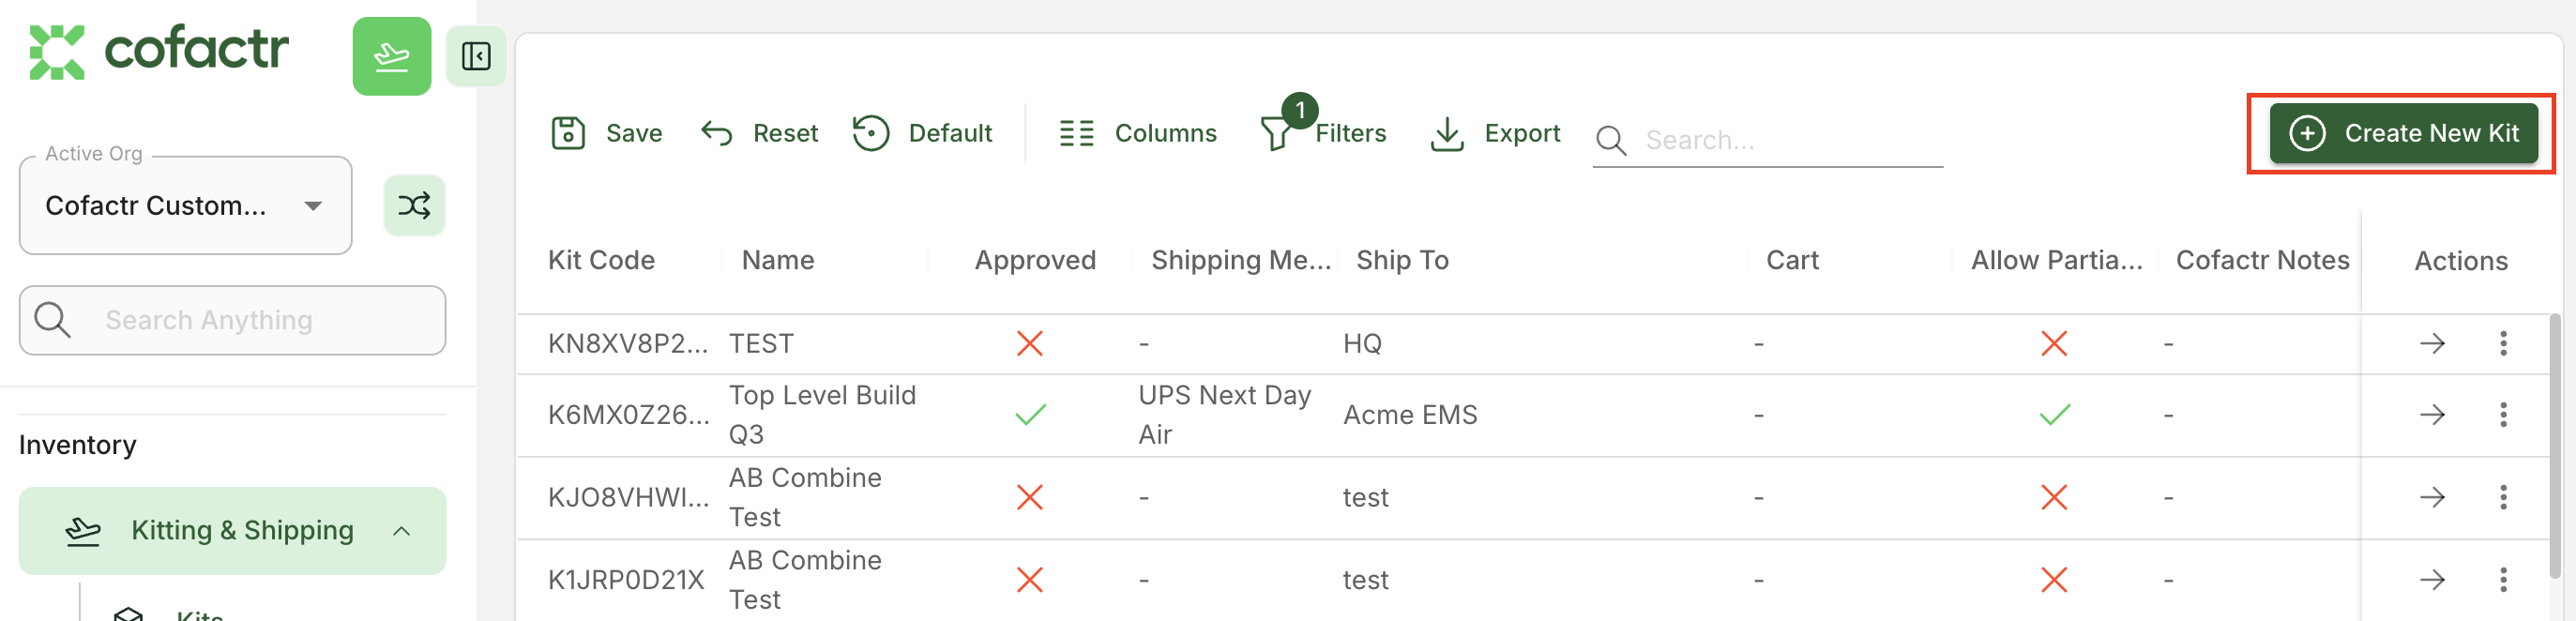Reset the table view settings

pyautogui.click(x=759, y=133)
